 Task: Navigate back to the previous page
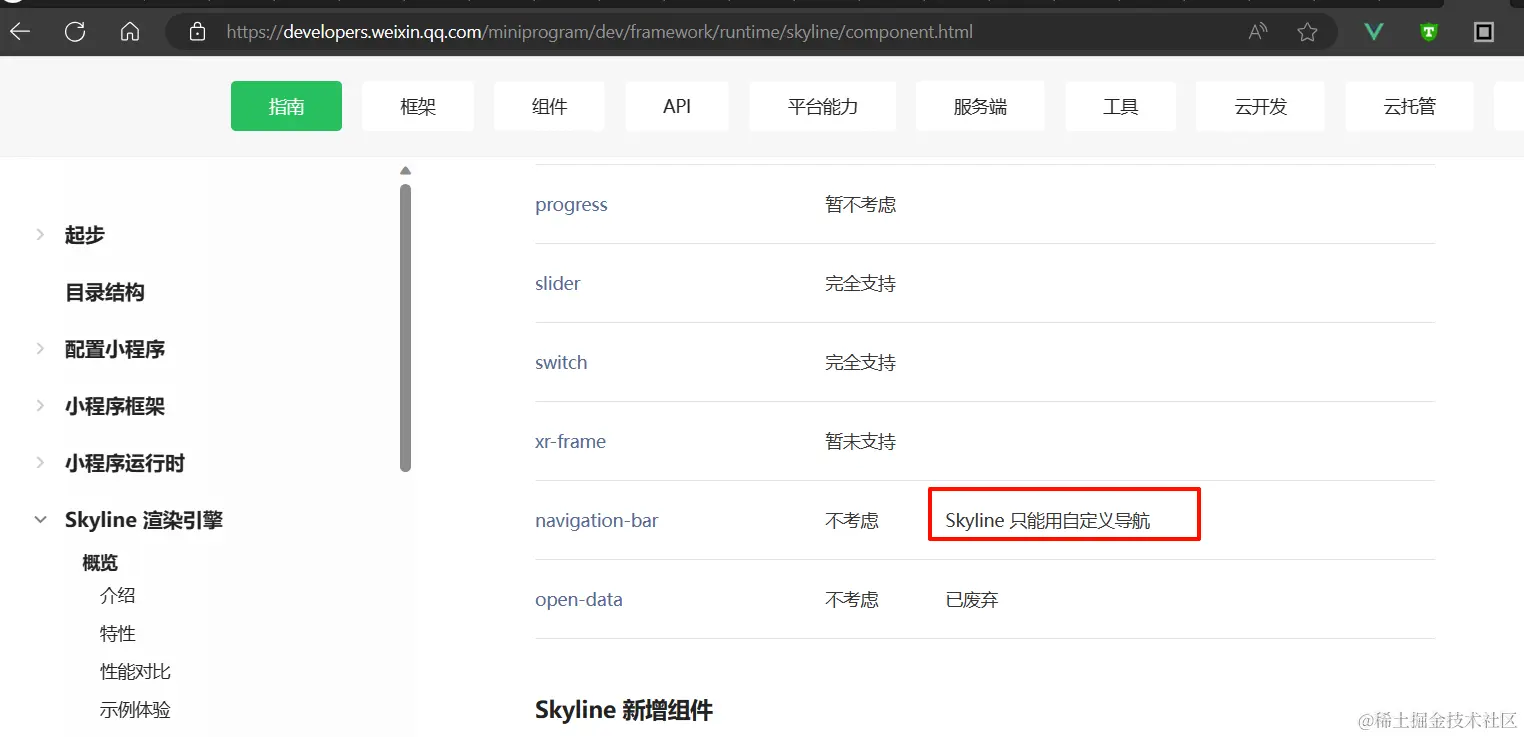[20, 31]
